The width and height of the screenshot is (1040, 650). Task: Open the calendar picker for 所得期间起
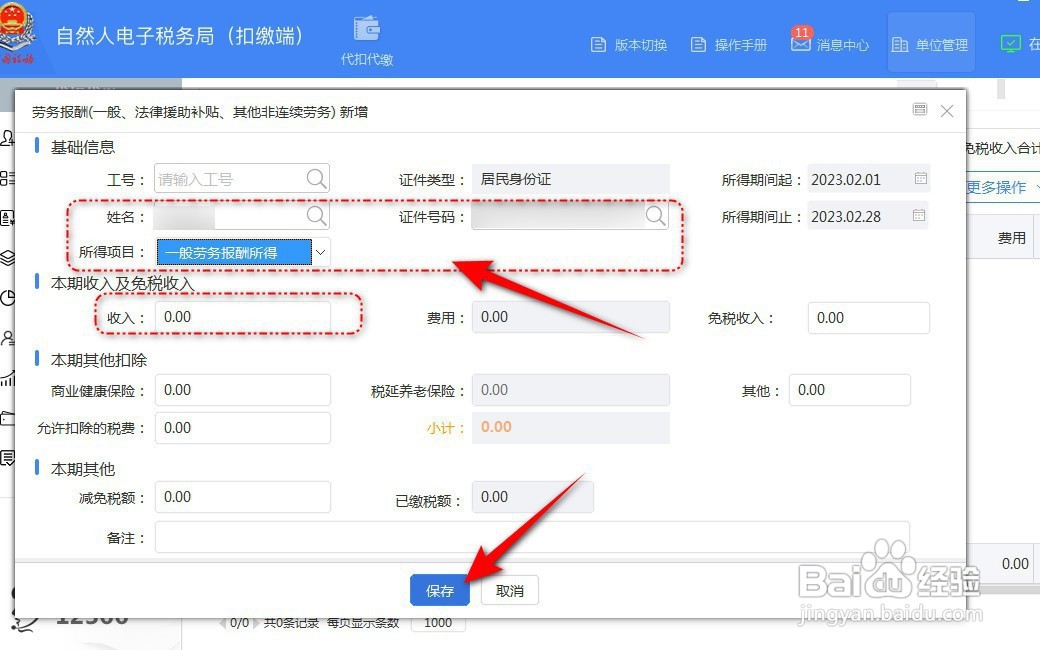922,178
